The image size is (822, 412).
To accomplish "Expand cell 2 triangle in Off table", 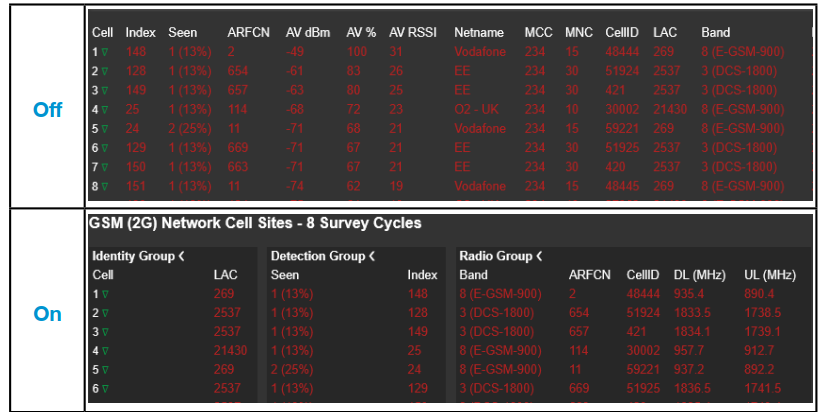I will point(105,71).
